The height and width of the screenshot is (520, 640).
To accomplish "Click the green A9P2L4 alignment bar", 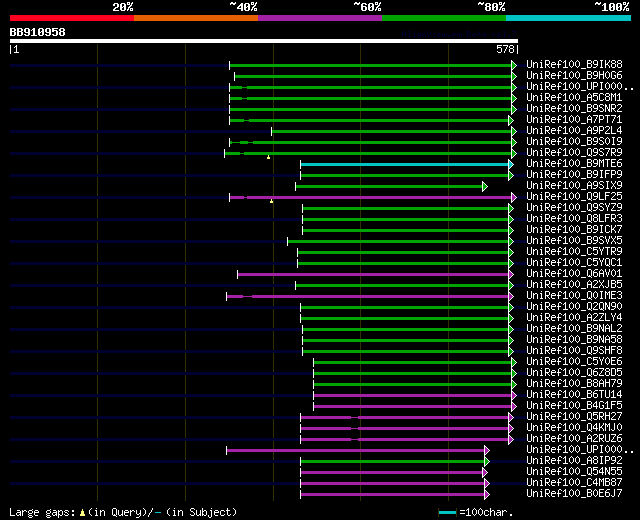I will [x=392, y=131].
